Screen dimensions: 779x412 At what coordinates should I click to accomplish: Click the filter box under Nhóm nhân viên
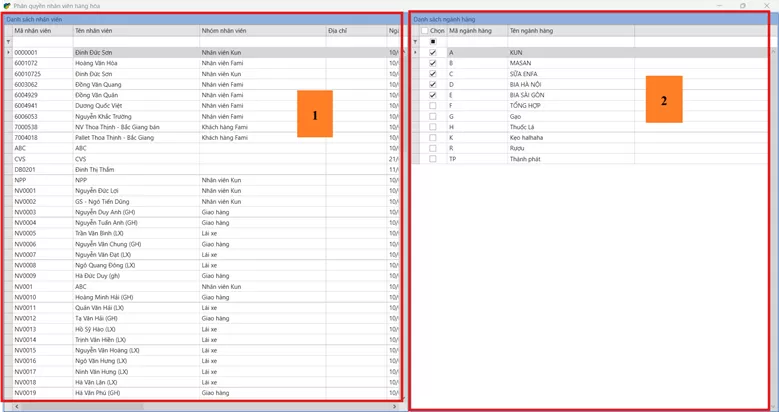[262, 42]
